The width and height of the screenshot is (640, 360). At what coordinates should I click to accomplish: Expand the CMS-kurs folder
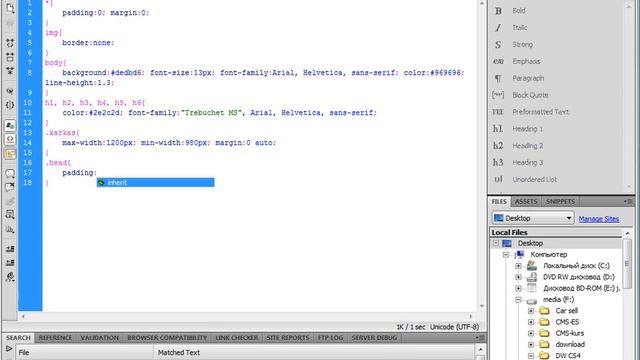531,333
